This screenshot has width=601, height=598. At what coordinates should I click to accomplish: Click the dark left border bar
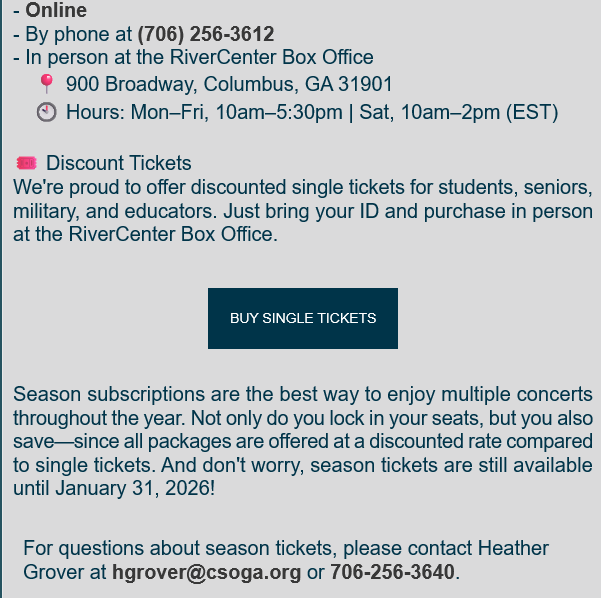(1, 299)
